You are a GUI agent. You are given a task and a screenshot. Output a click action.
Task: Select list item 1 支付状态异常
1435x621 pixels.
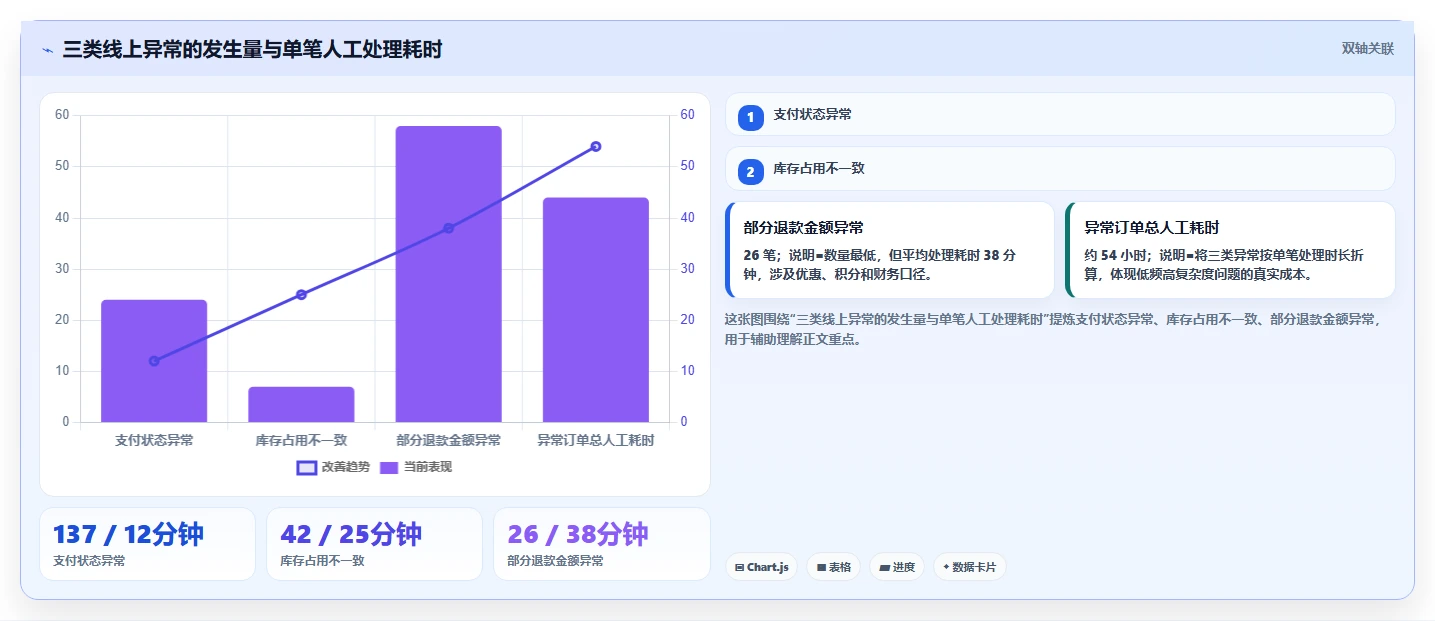1060,114
